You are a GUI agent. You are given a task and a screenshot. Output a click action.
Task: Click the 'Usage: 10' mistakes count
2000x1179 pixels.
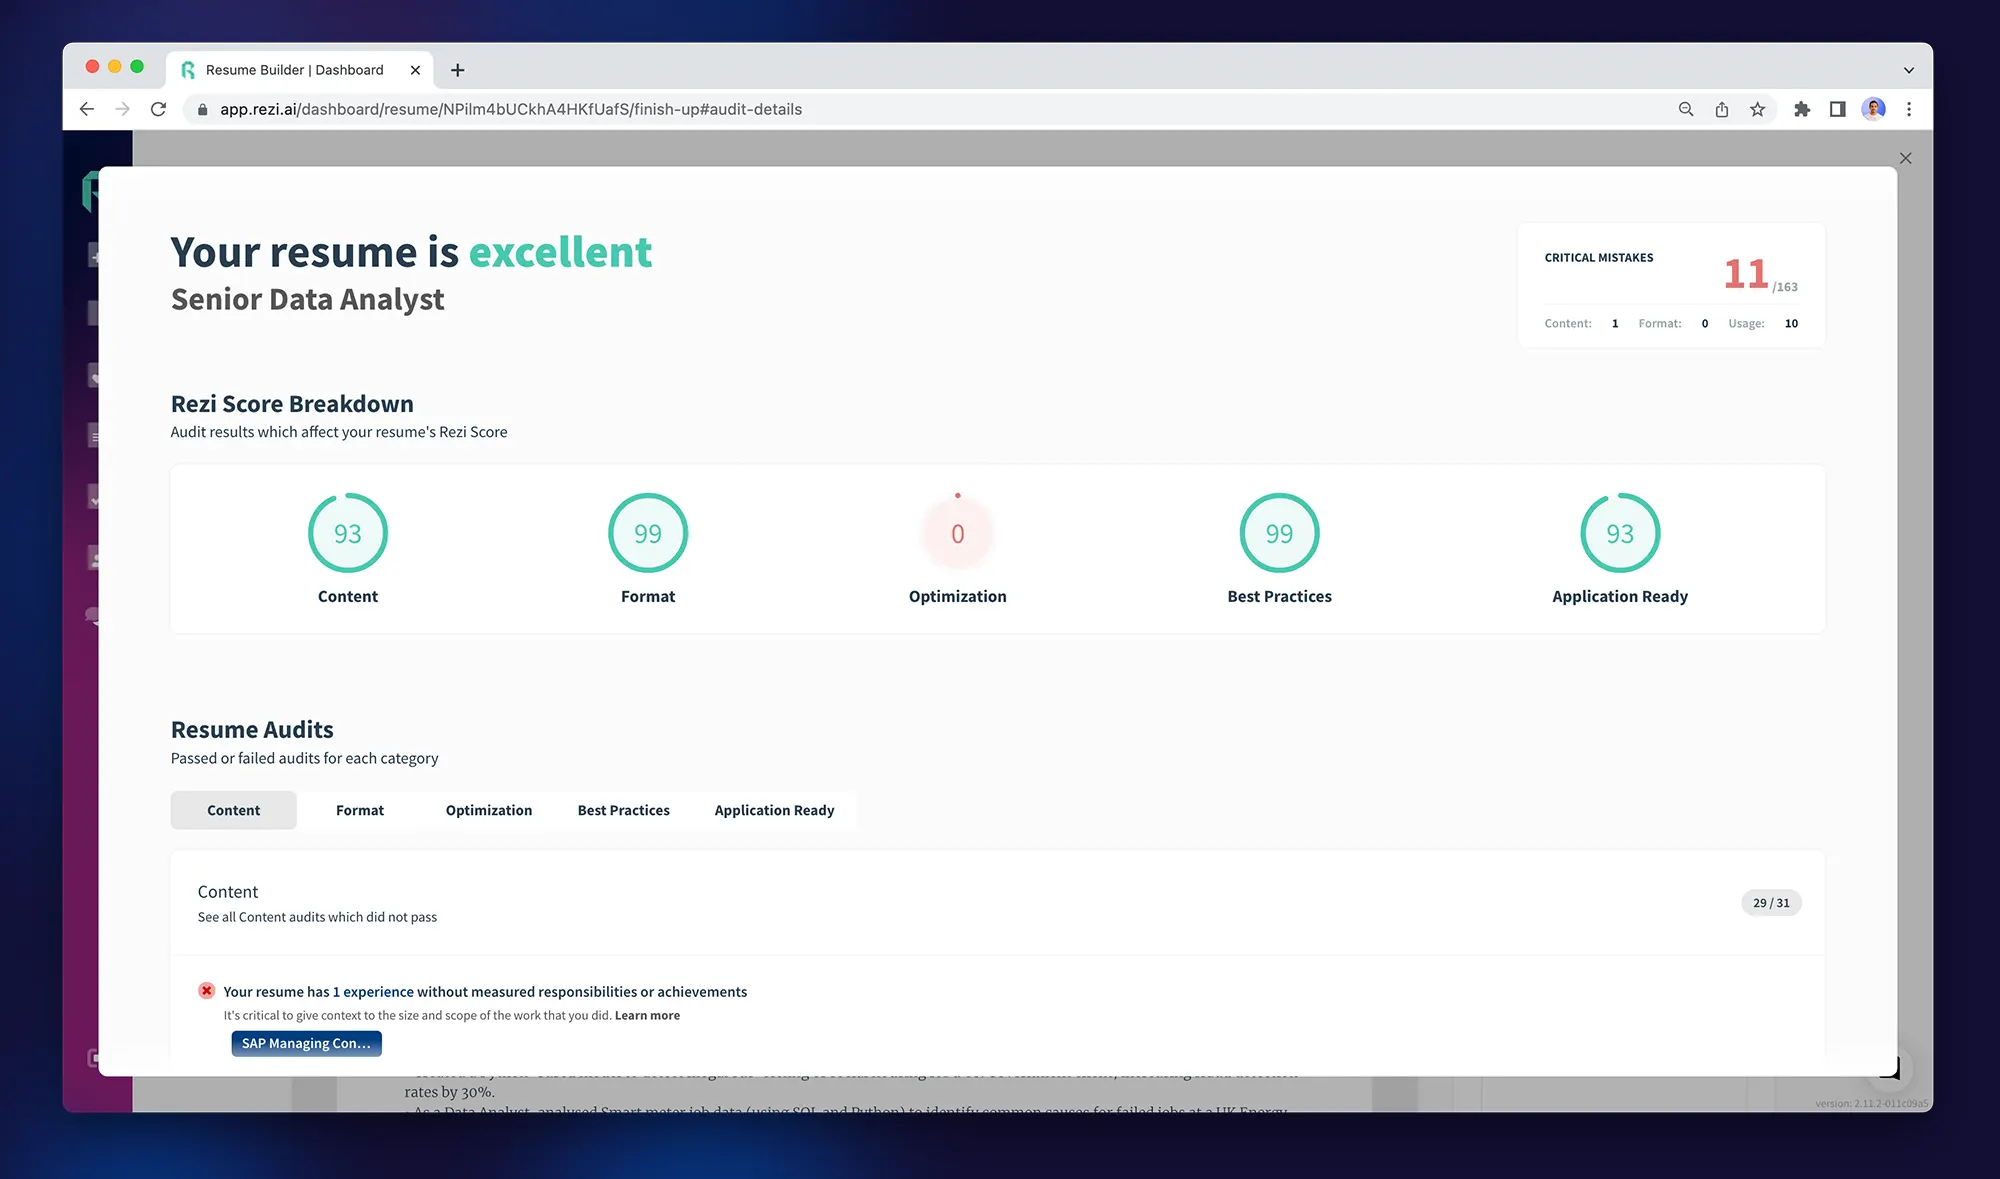point(1763,323)
